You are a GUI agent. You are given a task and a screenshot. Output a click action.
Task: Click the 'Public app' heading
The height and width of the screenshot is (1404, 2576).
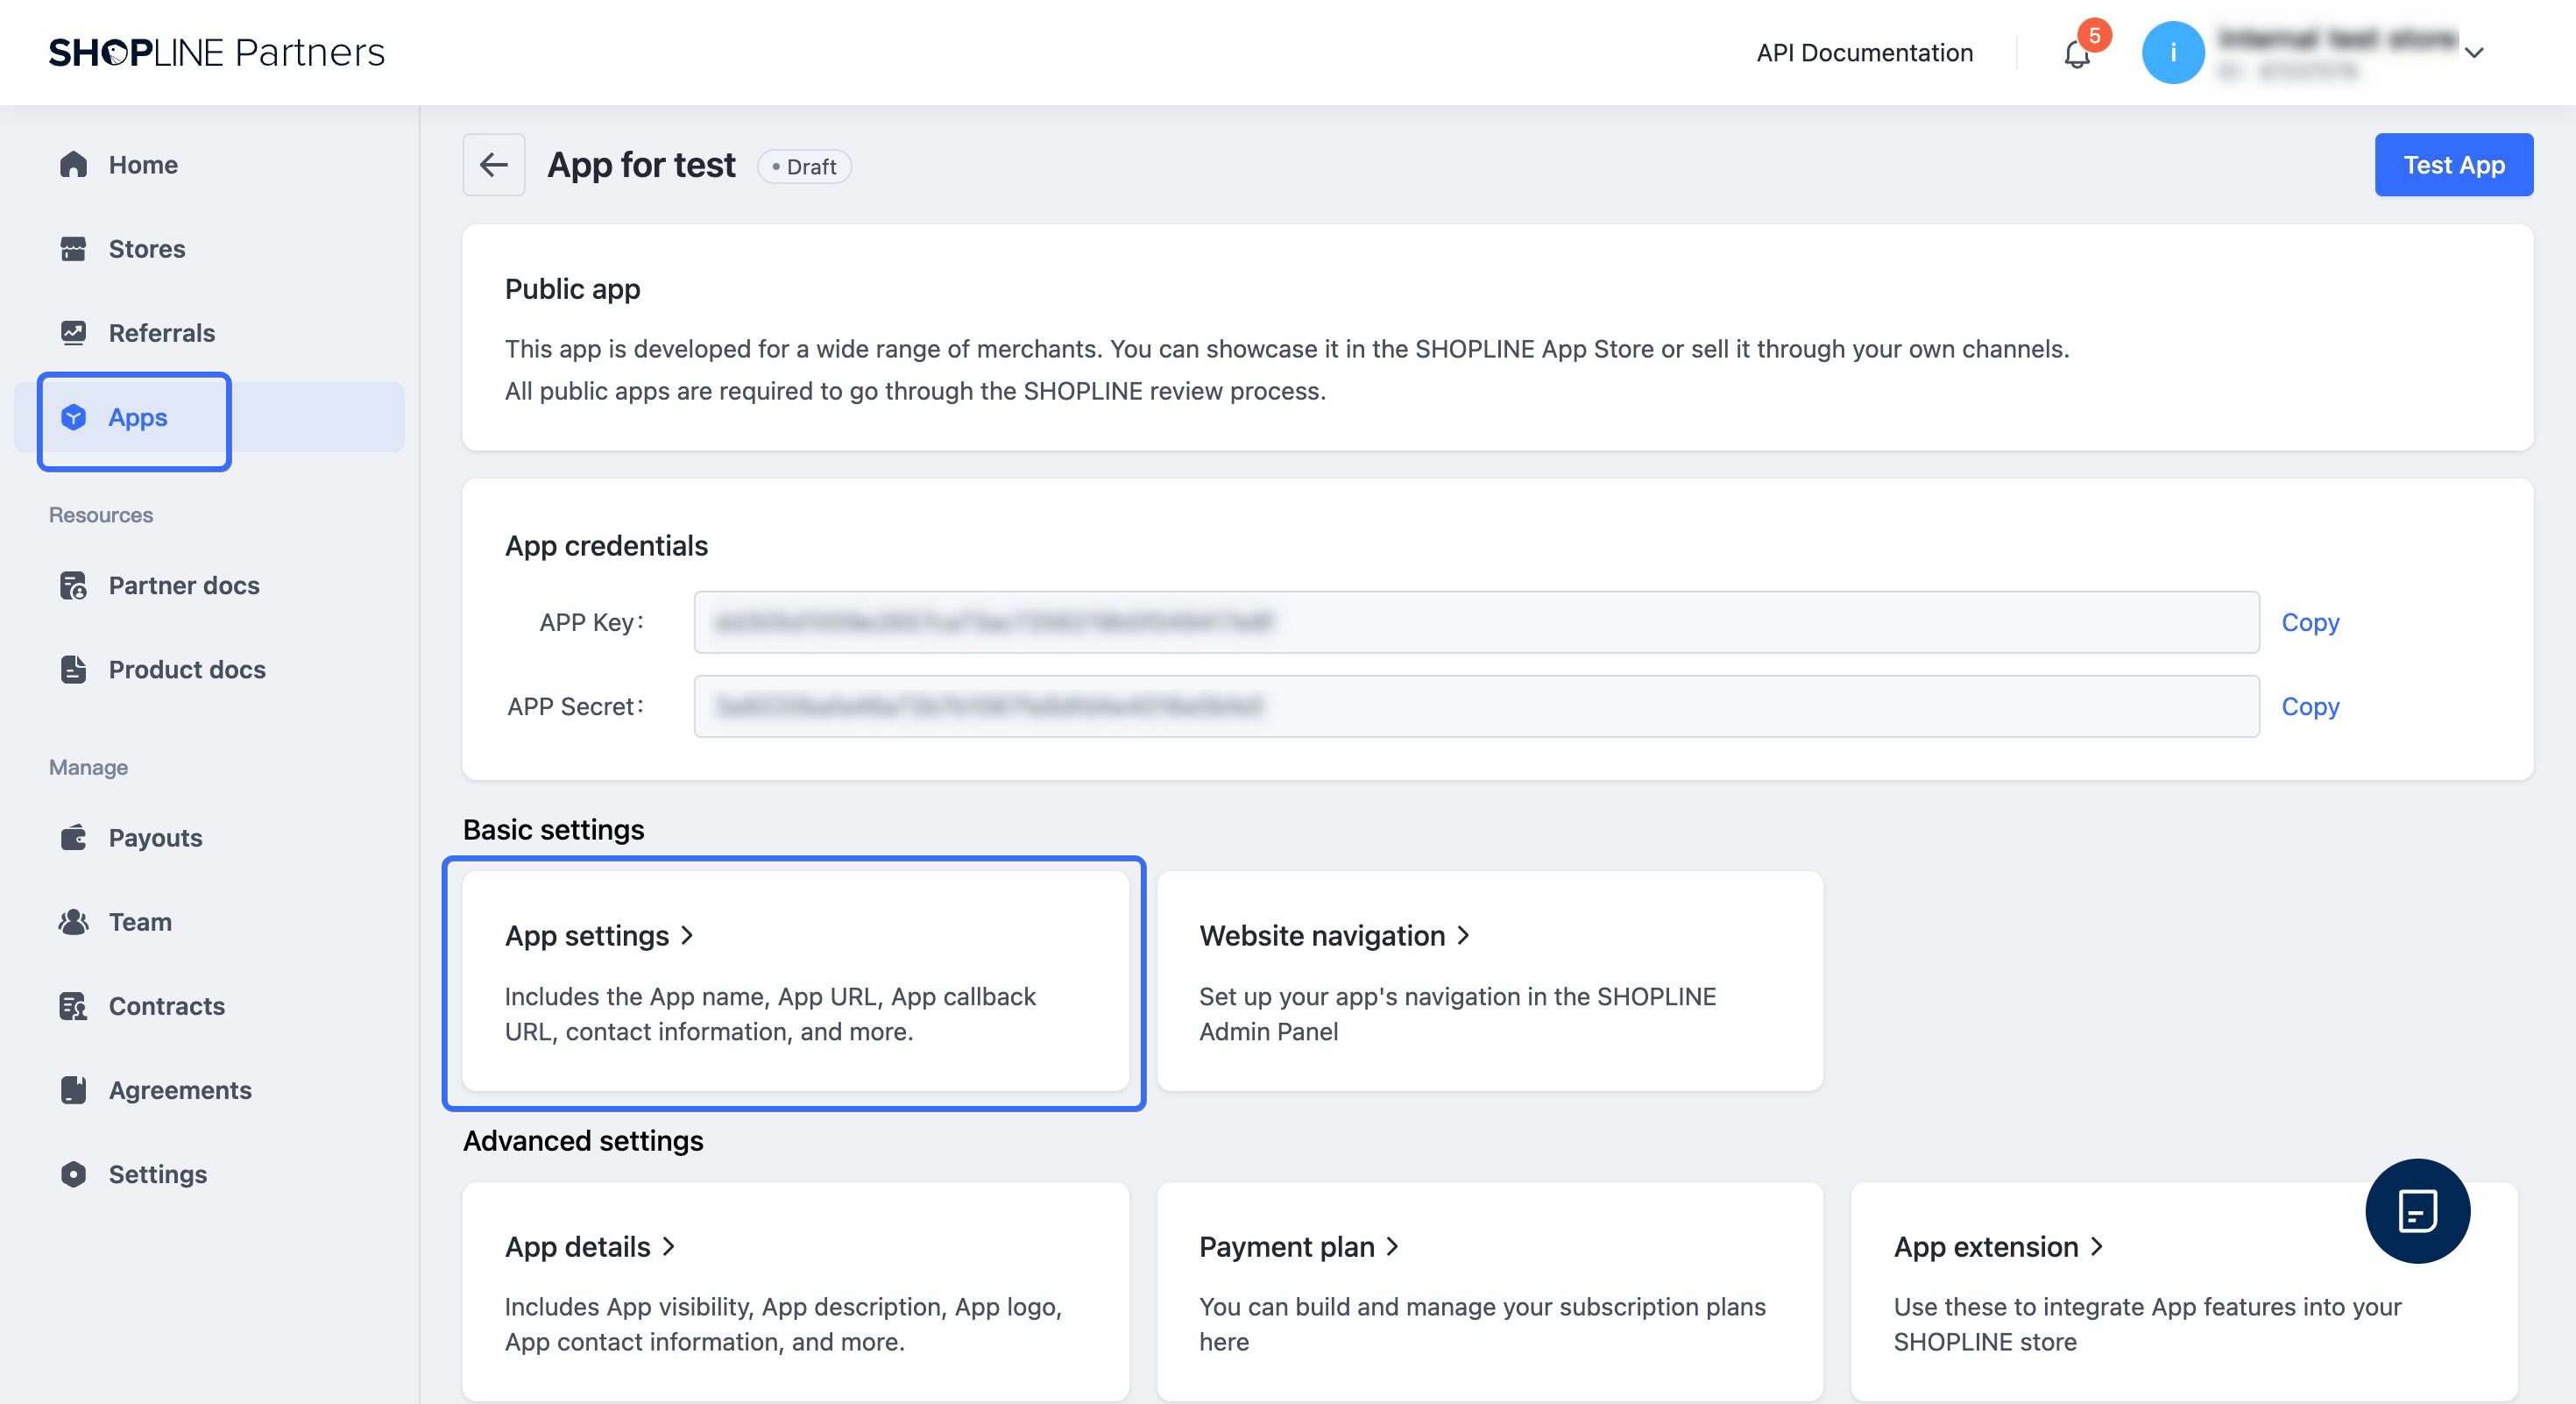click(x=573, y=289)
